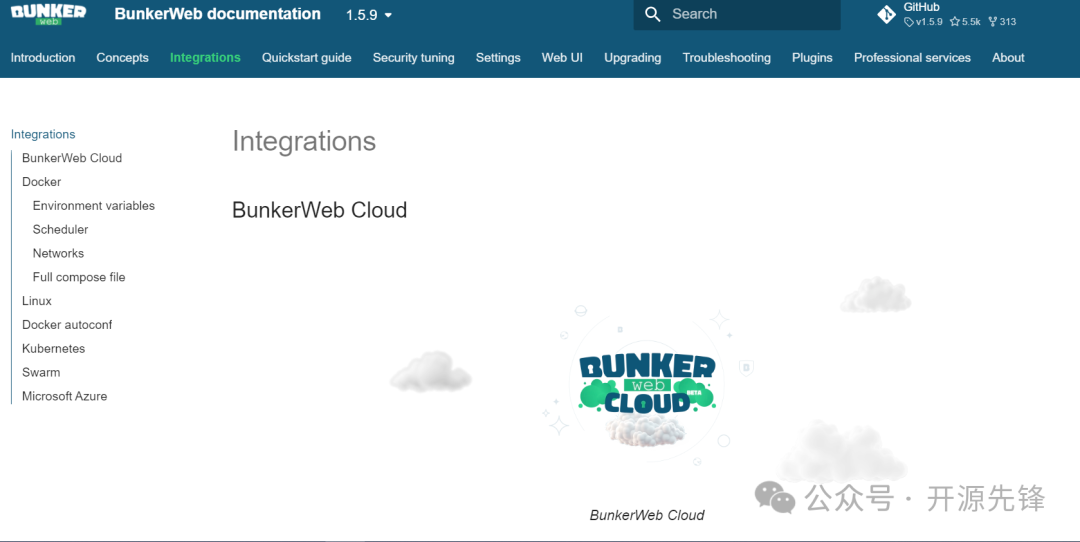Jump to BunkerWeb Cloud in sidebar
1080x542 pixels.
click(x=72, y=158)
